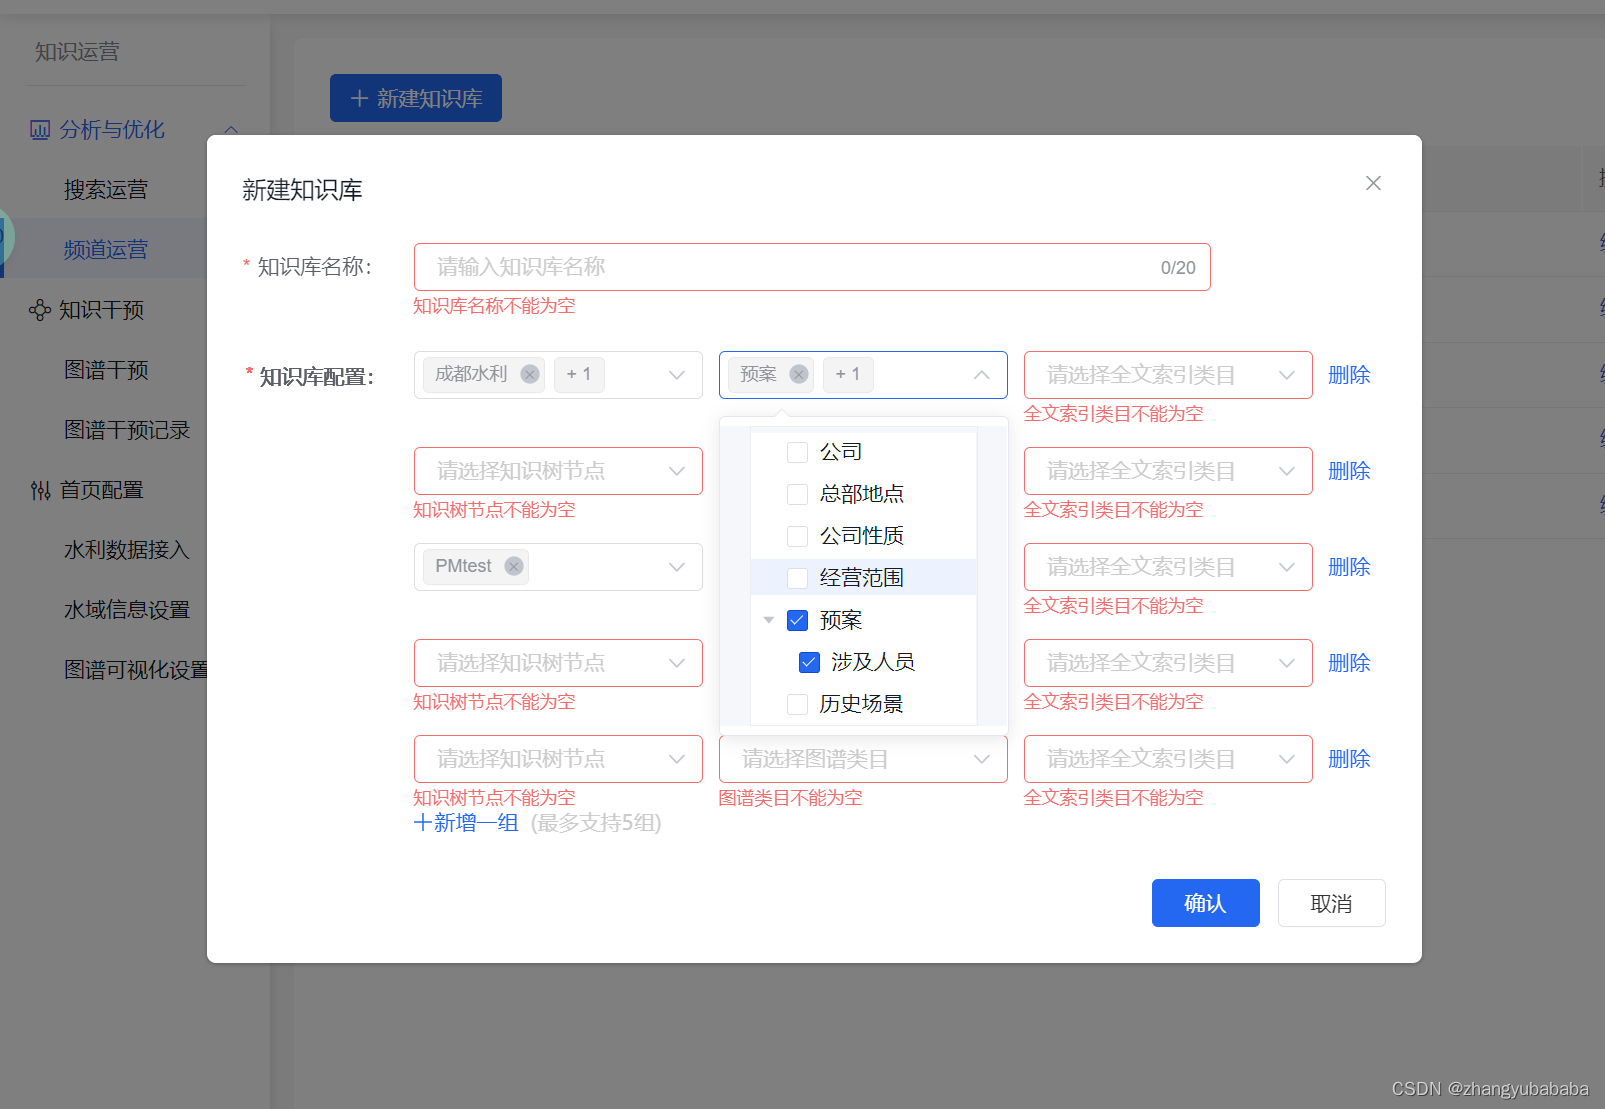This screenshot has width=1605, height=1109.
Task: Check the 公司 checkbox
Action: click(x=797, y=452)
